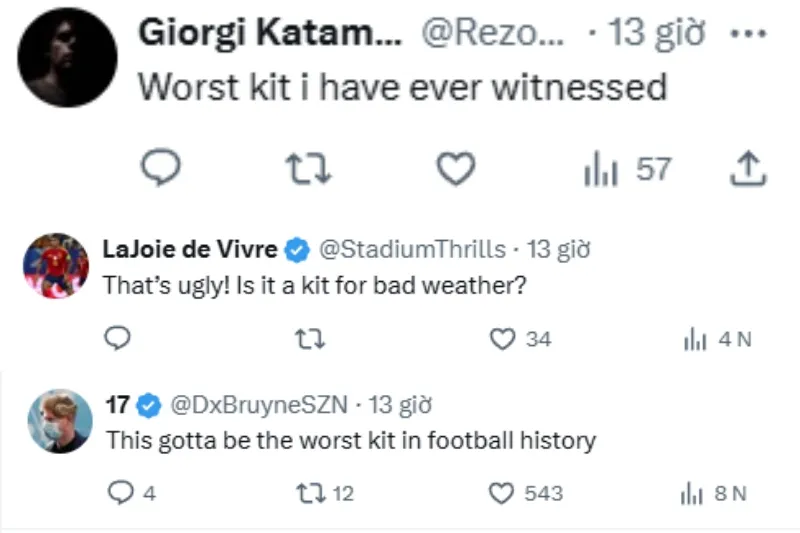View analytics showing 57 views

[627, 169]
